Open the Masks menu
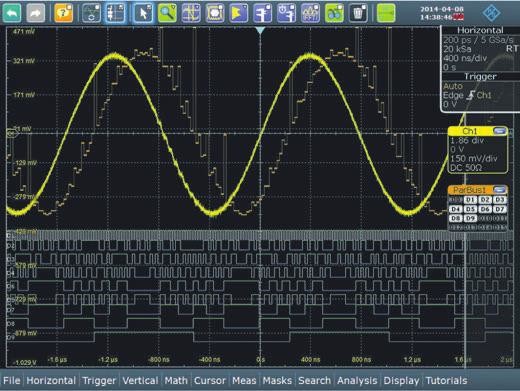 point(277,380)
